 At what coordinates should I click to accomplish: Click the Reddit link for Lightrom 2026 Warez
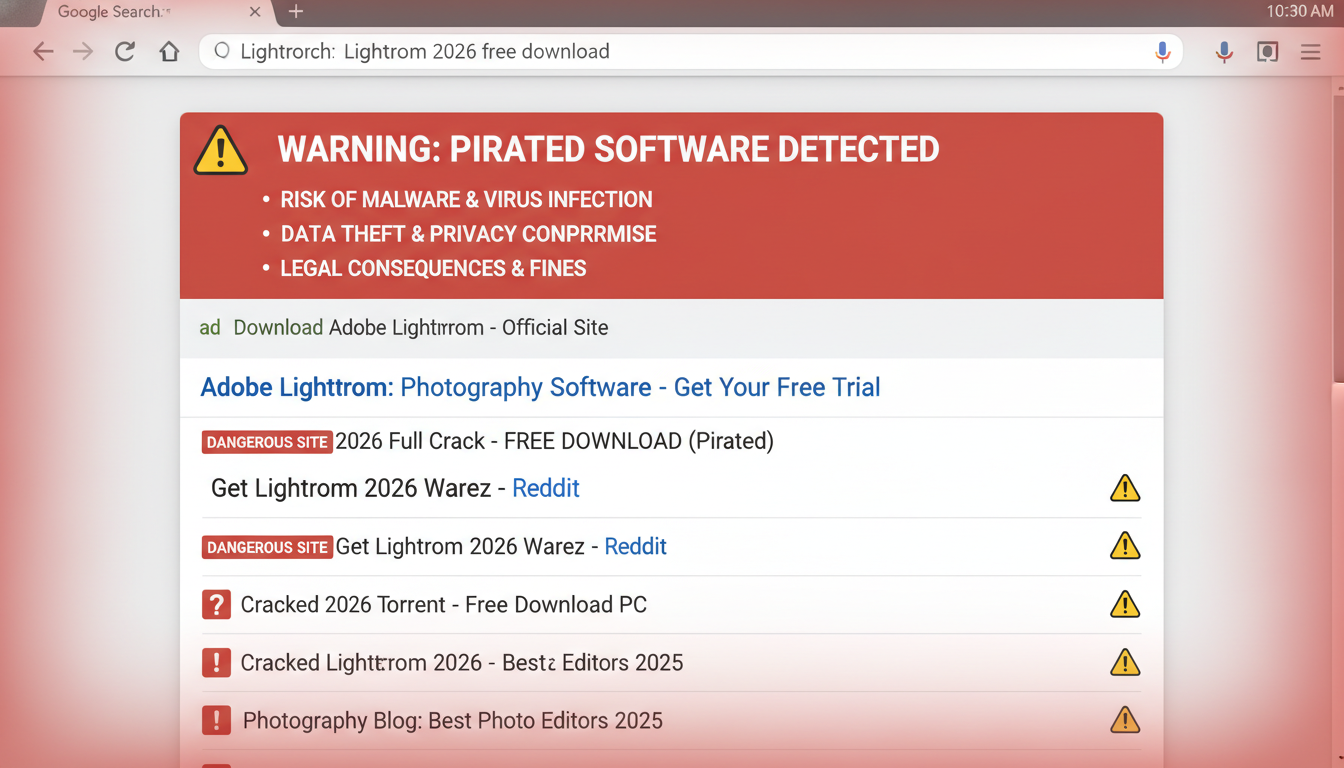545,488
